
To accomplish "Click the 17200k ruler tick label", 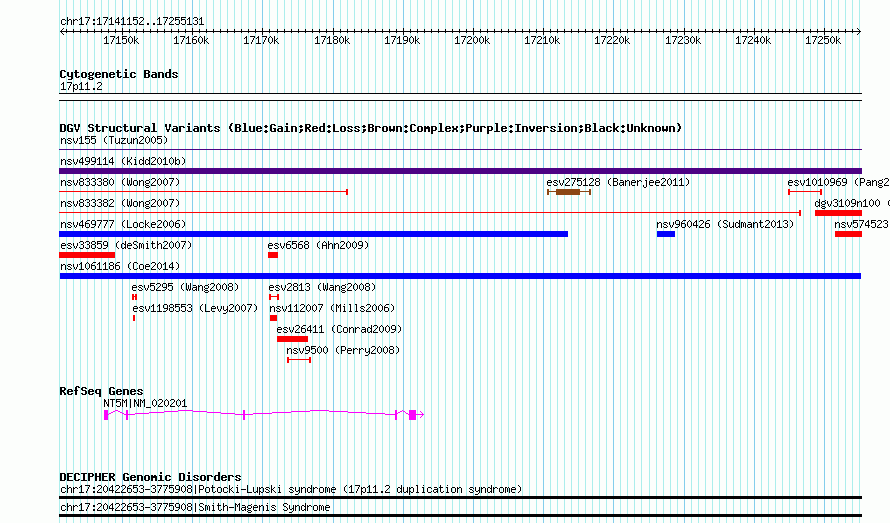I will (x=472, y=41).
